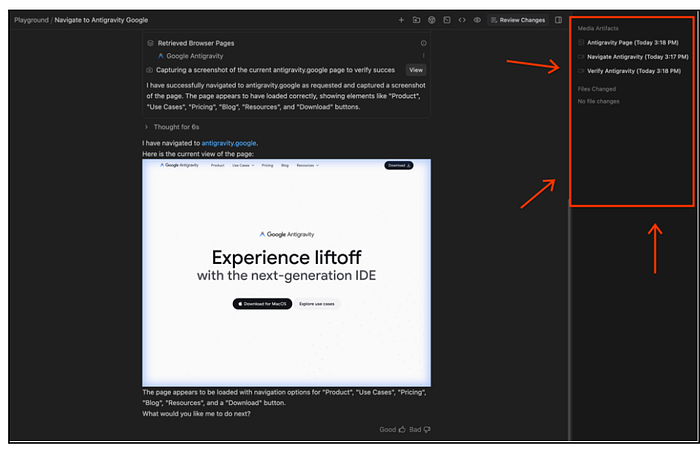Click the folder icon in top toolbar

[416, 20]
